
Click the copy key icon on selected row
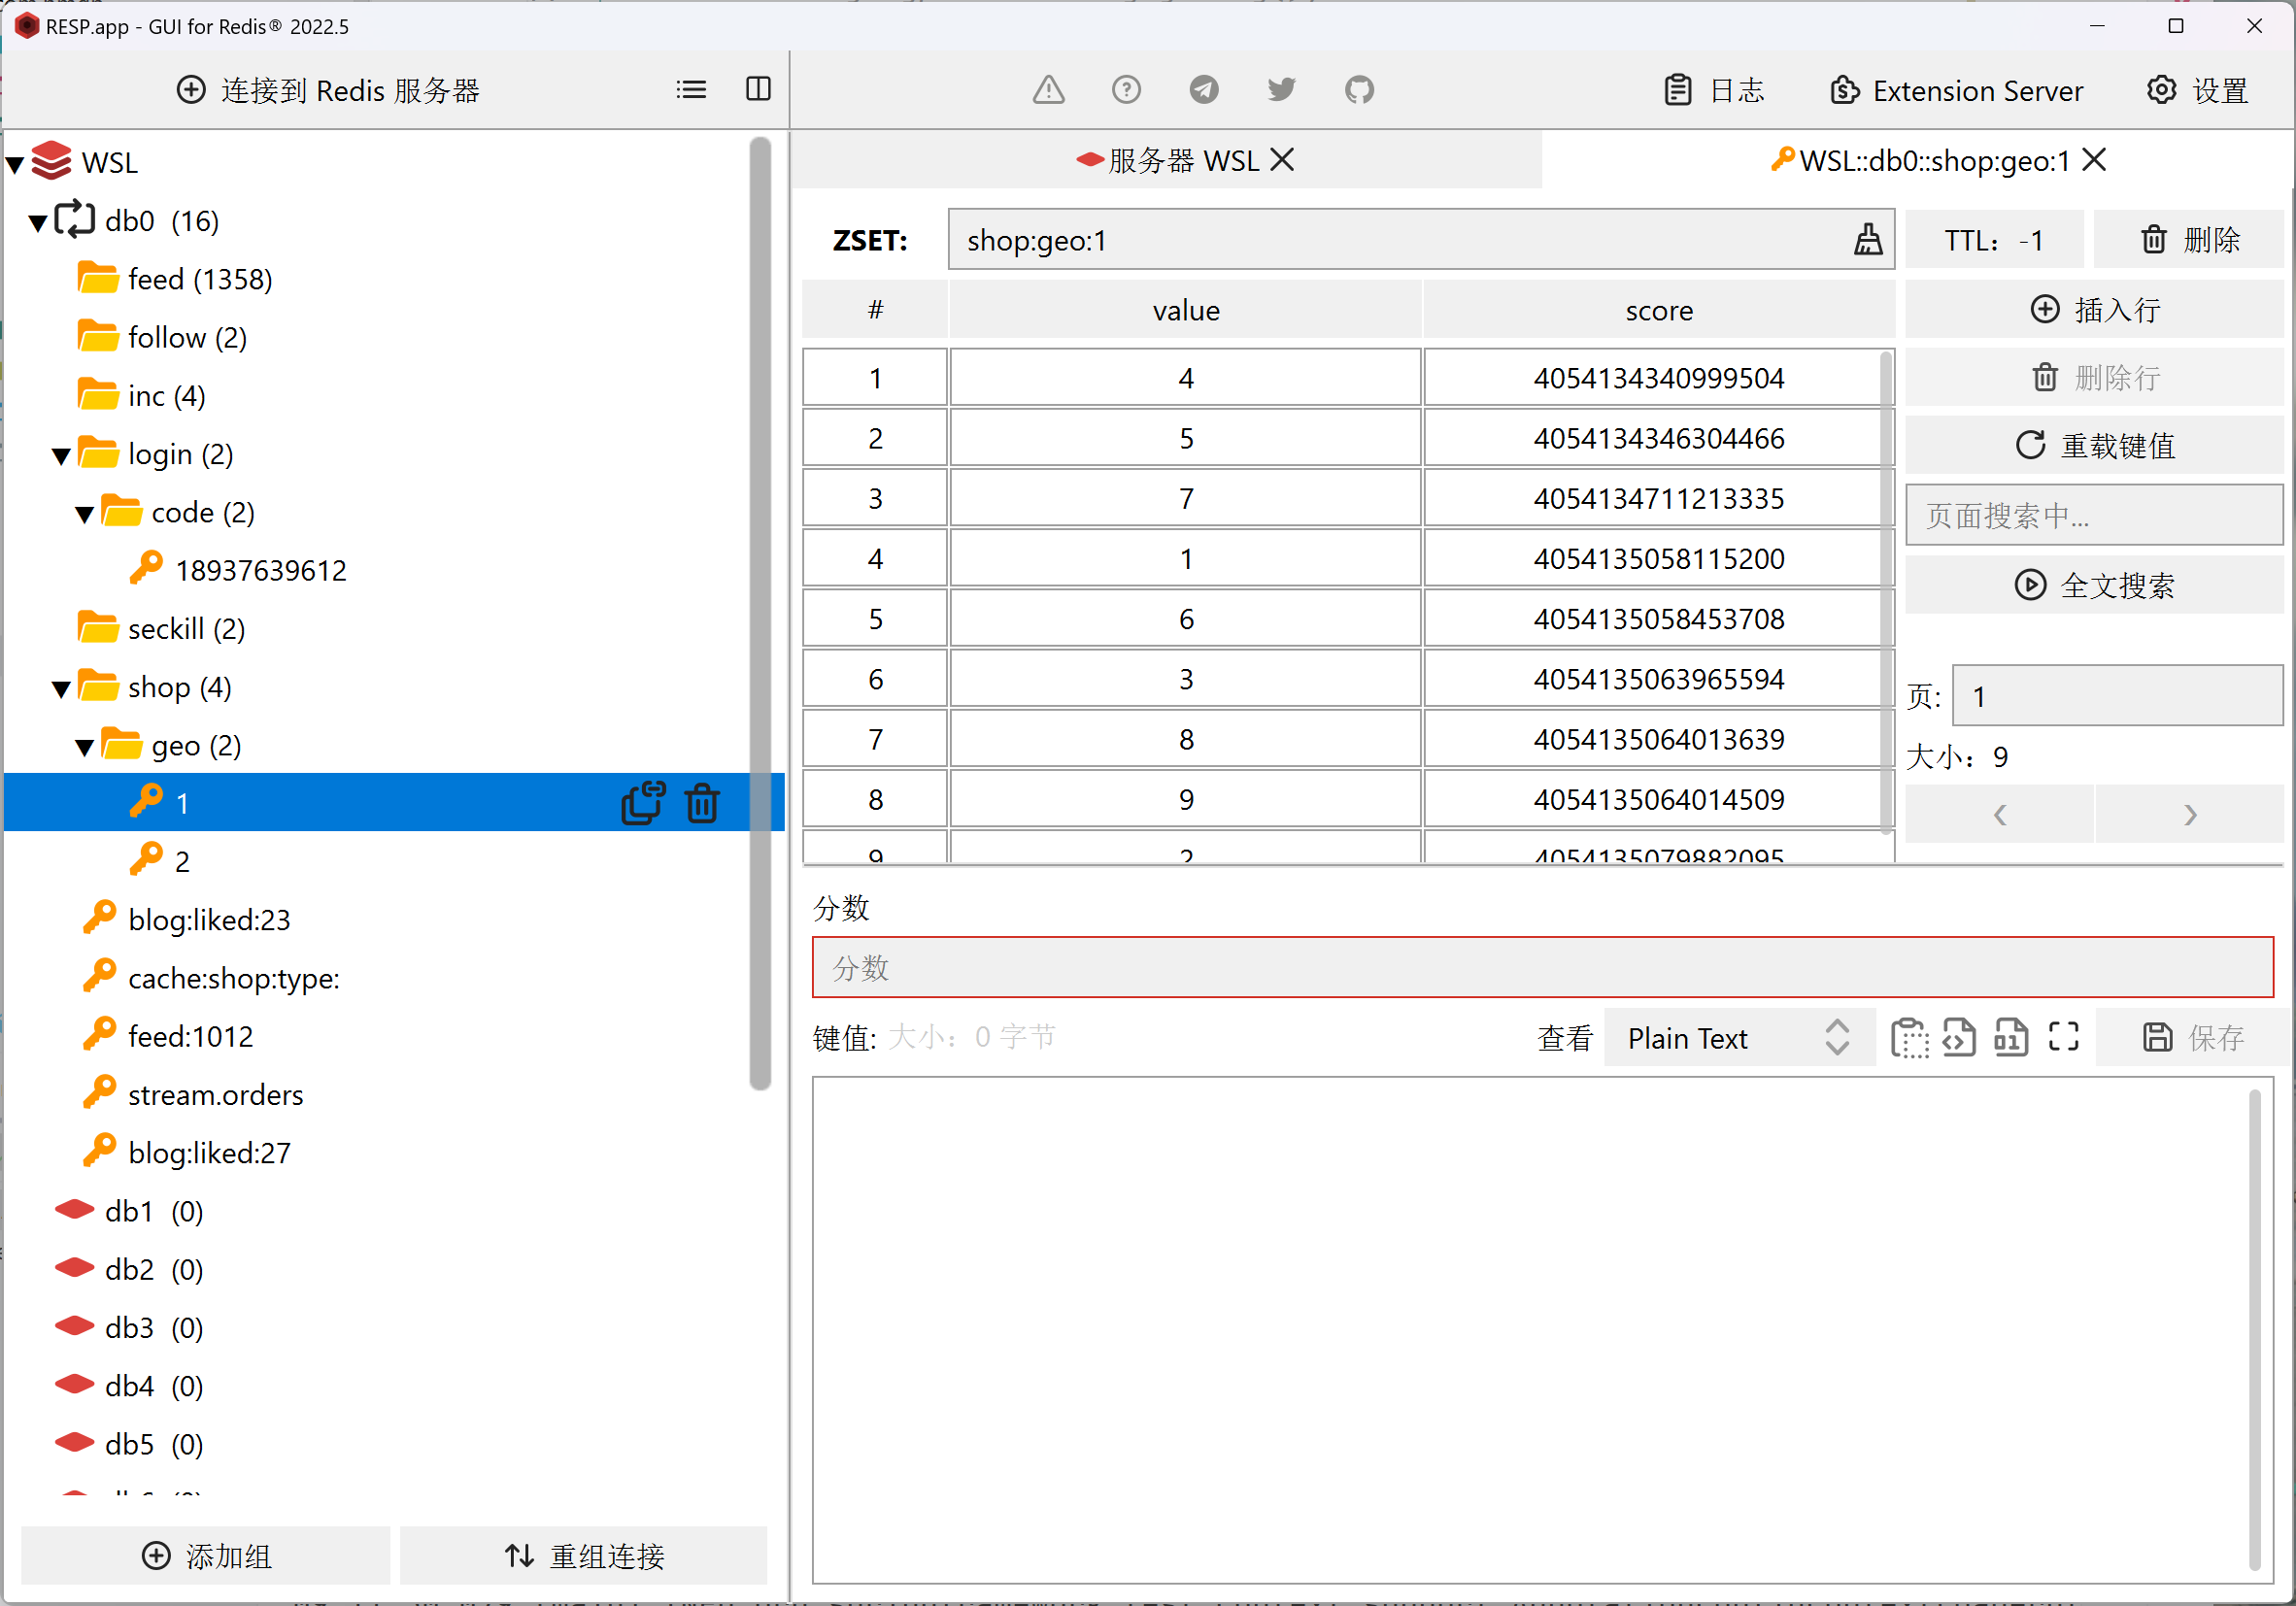pyautogui.click(x=642, y=803)
